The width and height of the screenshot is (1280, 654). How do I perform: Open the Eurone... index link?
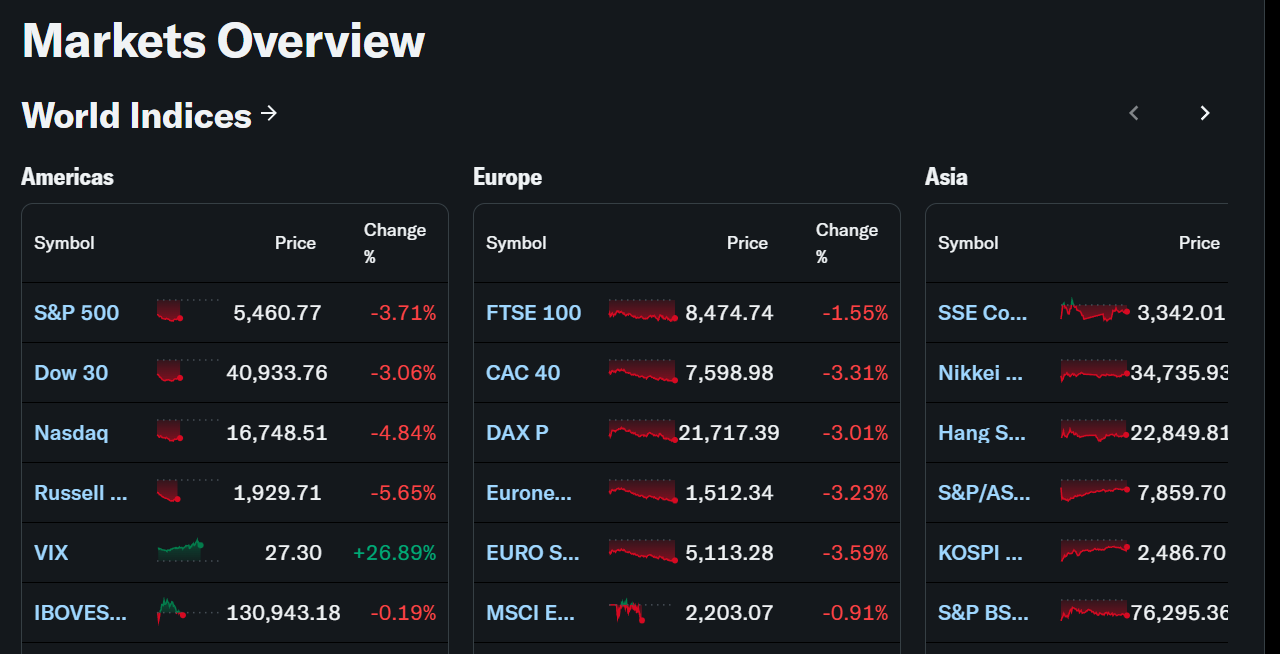coord(529,493)
